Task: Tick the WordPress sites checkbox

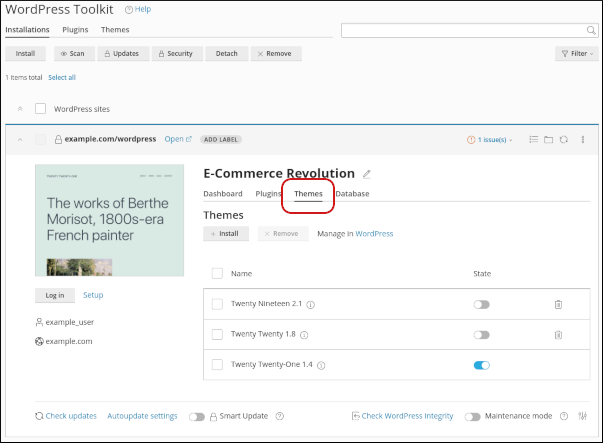Action: [x=40, y=109]
